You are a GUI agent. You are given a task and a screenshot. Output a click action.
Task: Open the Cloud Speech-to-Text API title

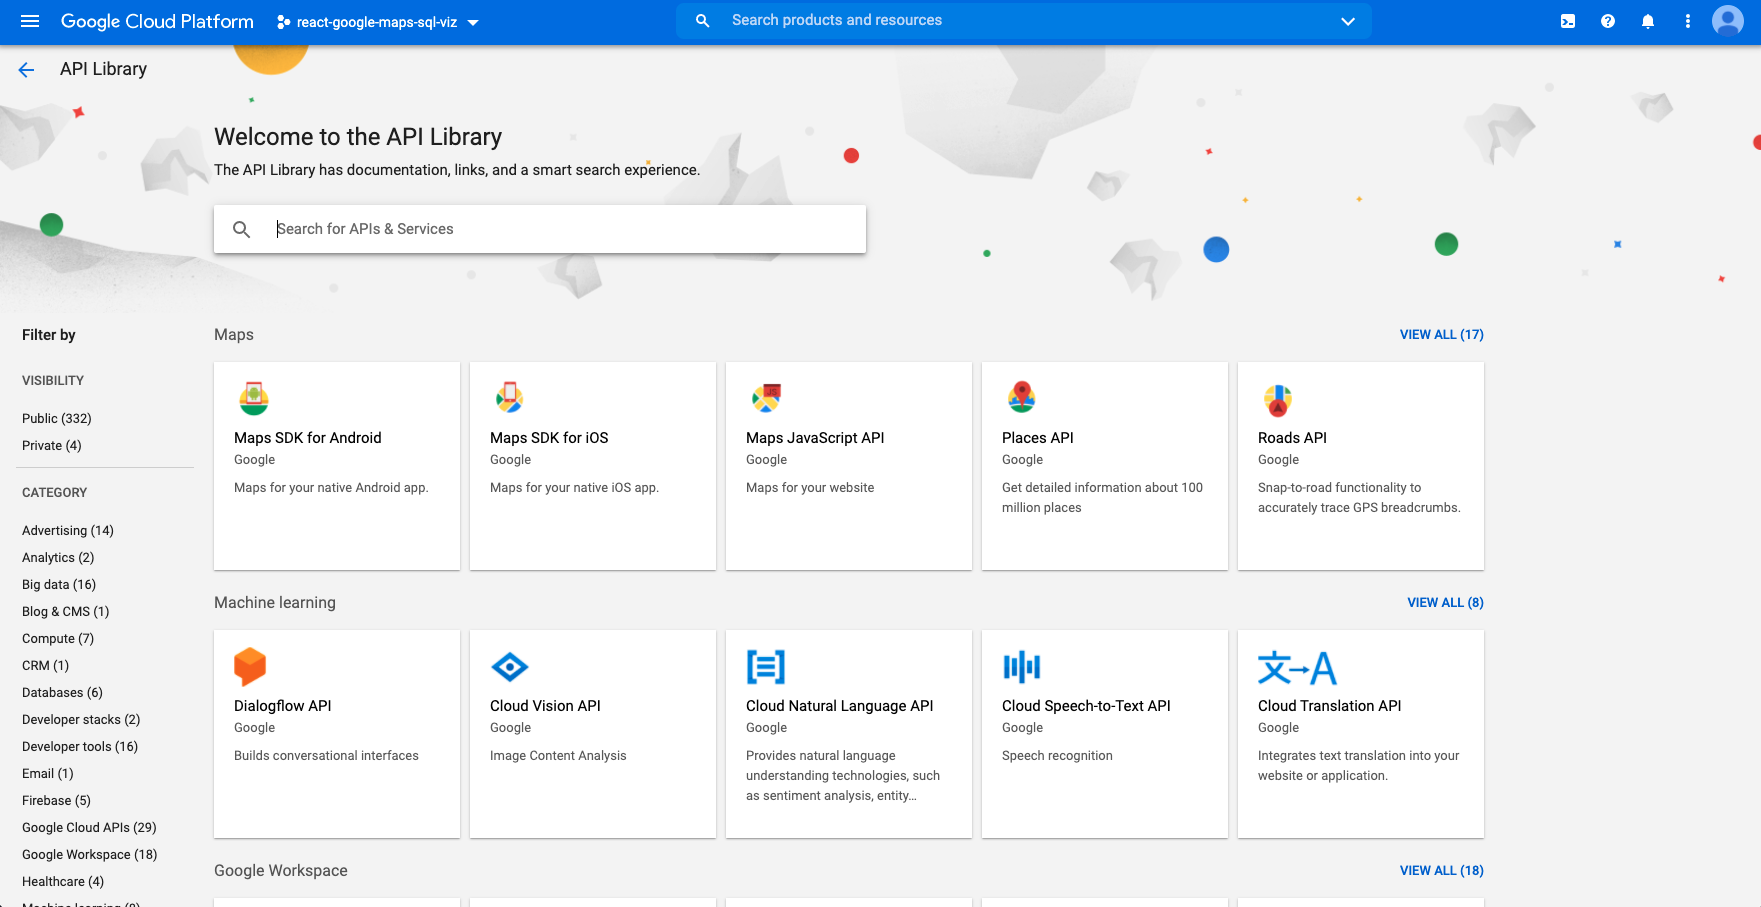coord(1086,706)
